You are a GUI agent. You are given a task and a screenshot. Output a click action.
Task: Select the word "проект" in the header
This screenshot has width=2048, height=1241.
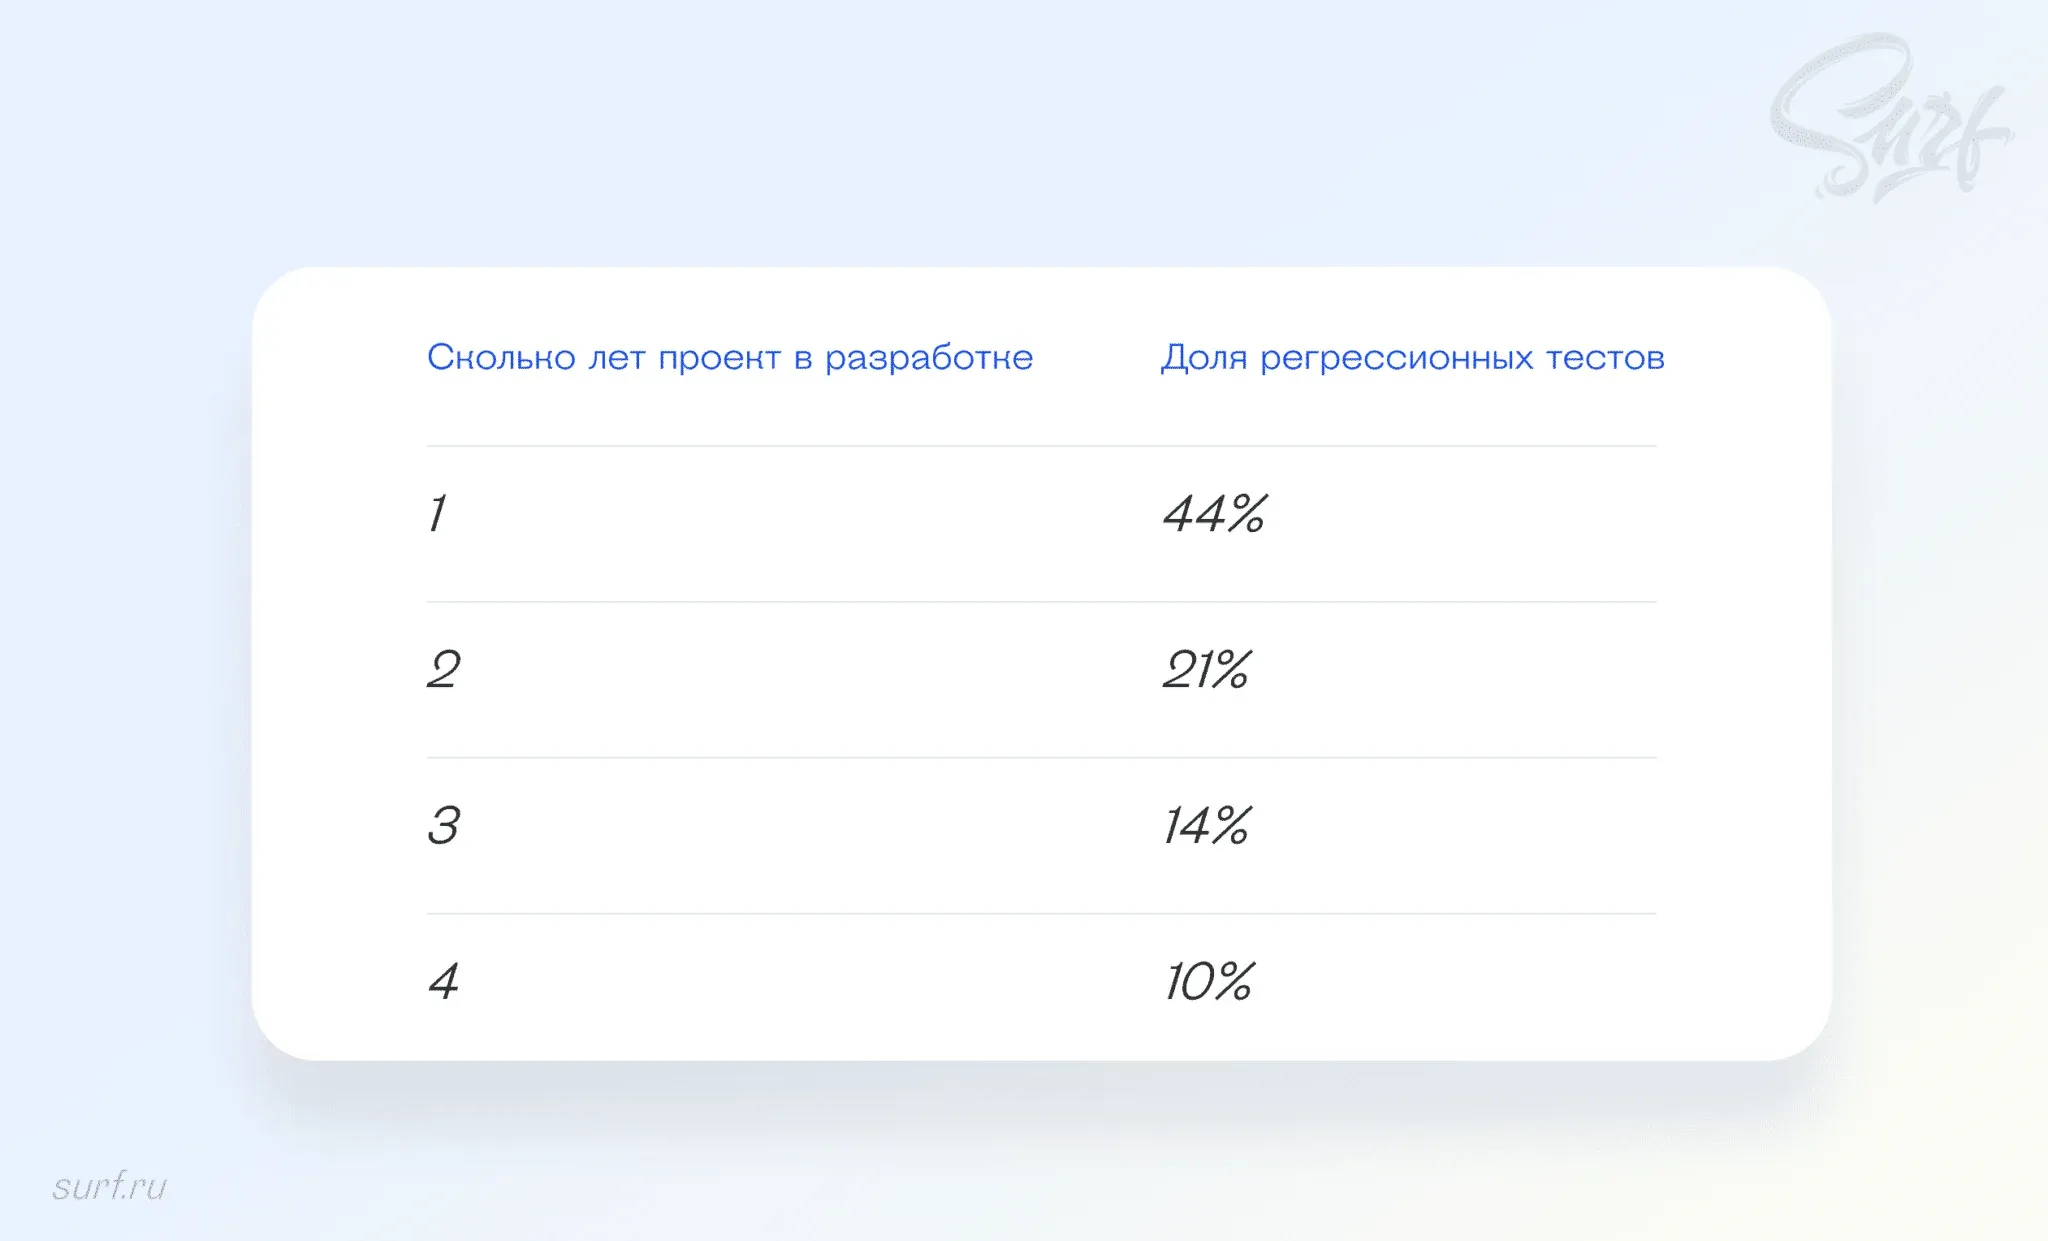point(719,358)
